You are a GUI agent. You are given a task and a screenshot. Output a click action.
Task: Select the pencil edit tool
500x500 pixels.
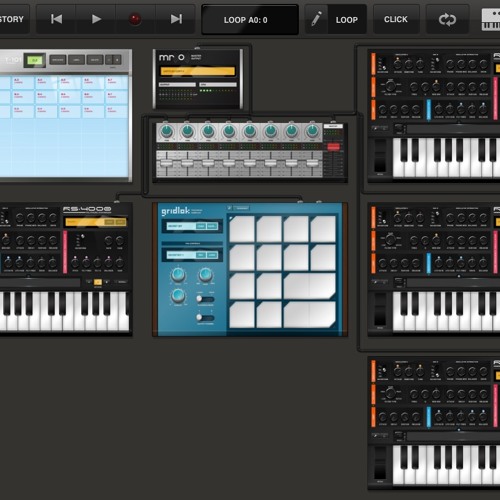tap(316, 19)
